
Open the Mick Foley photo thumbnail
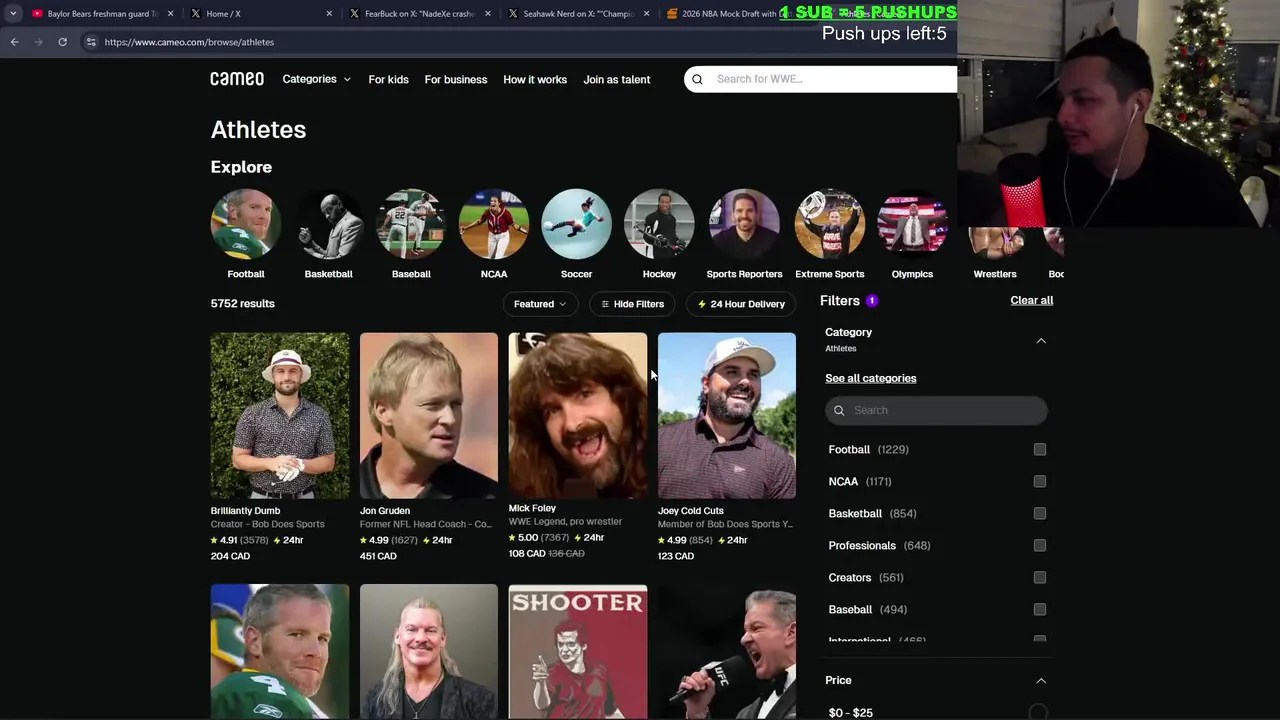[x=578, y=414]
